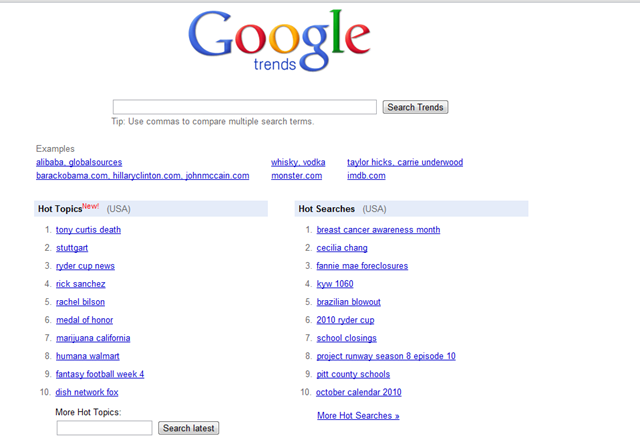This screenshot has width=640, height=448.
Task: Select the medal of honor topic link
Action: [x=84, y=320]
